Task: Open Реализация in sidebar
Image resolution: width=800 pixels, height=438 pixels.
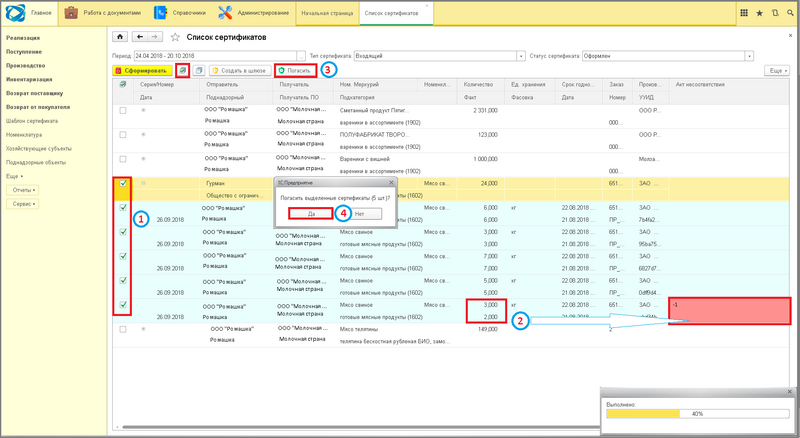Action: coord(23,38)
